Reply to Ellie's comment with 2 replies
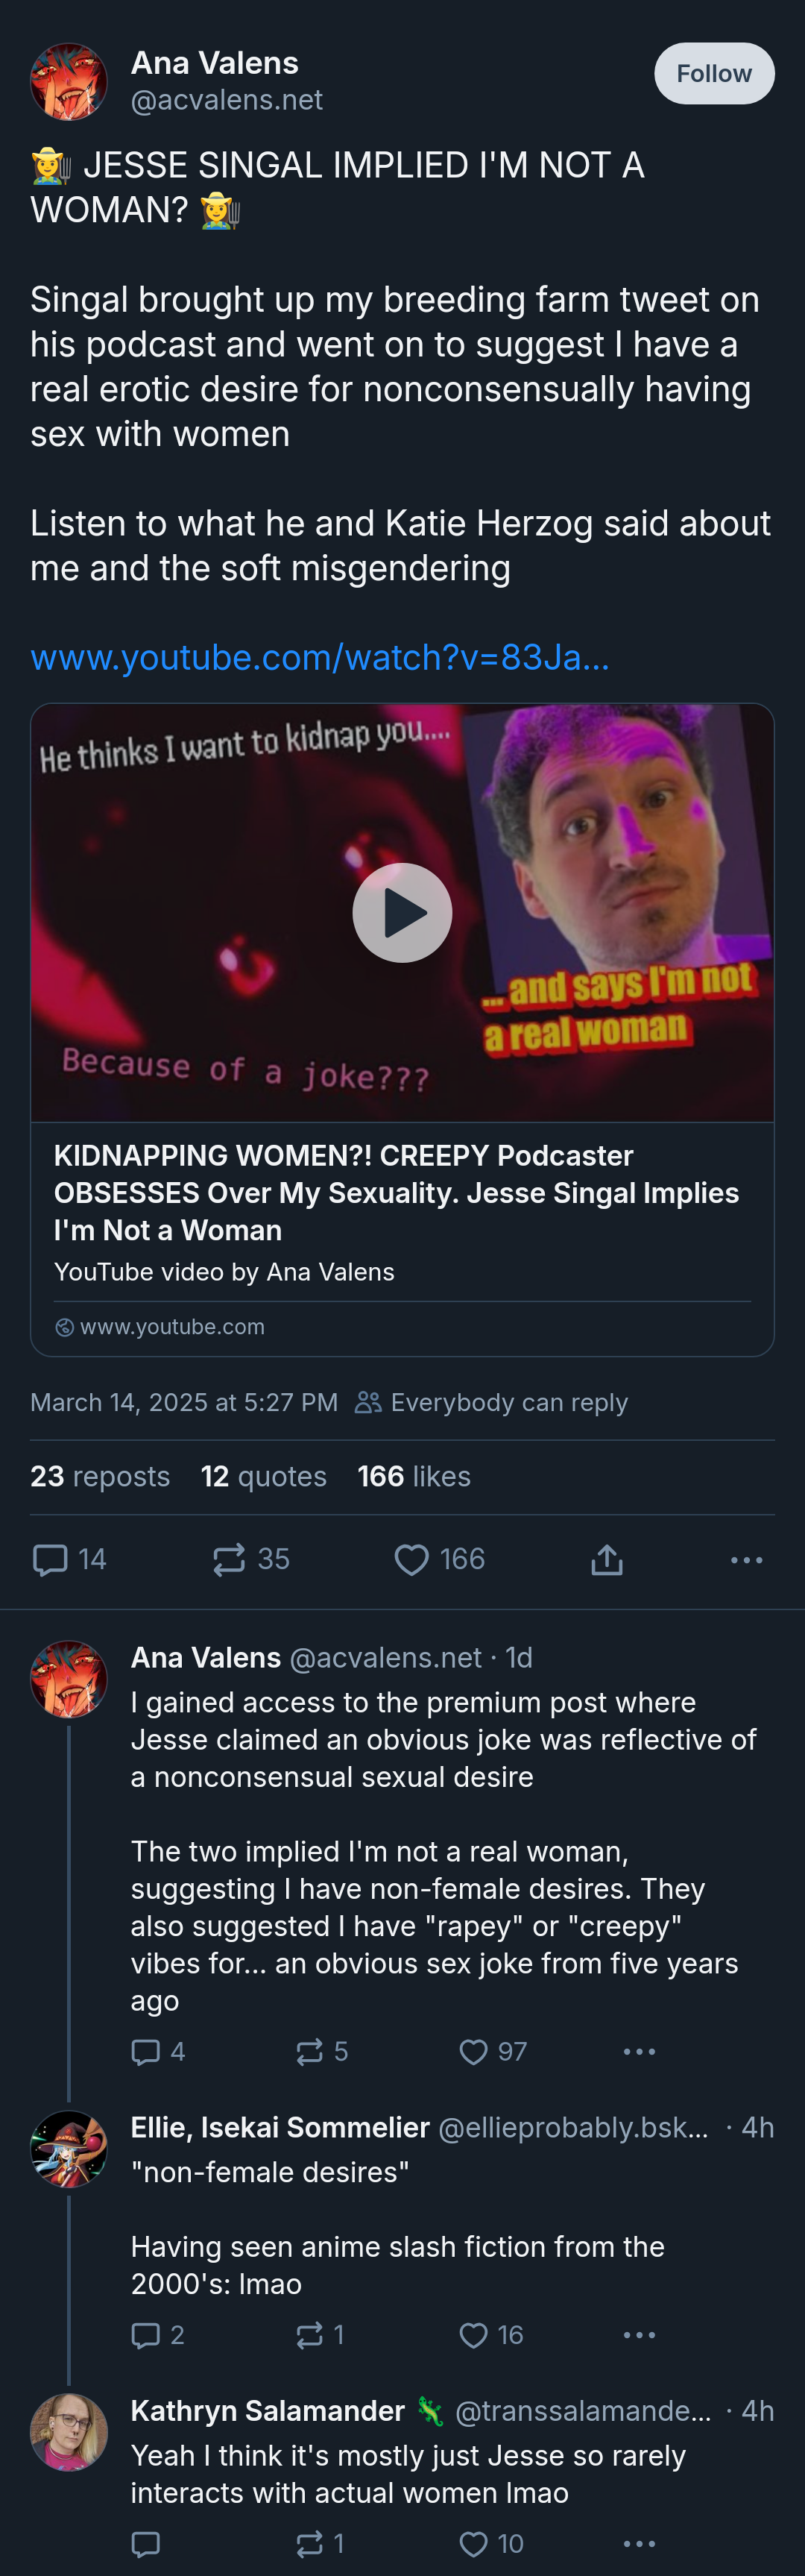805x2576 pixels. pyautogui.click(x=158, y=2334)
